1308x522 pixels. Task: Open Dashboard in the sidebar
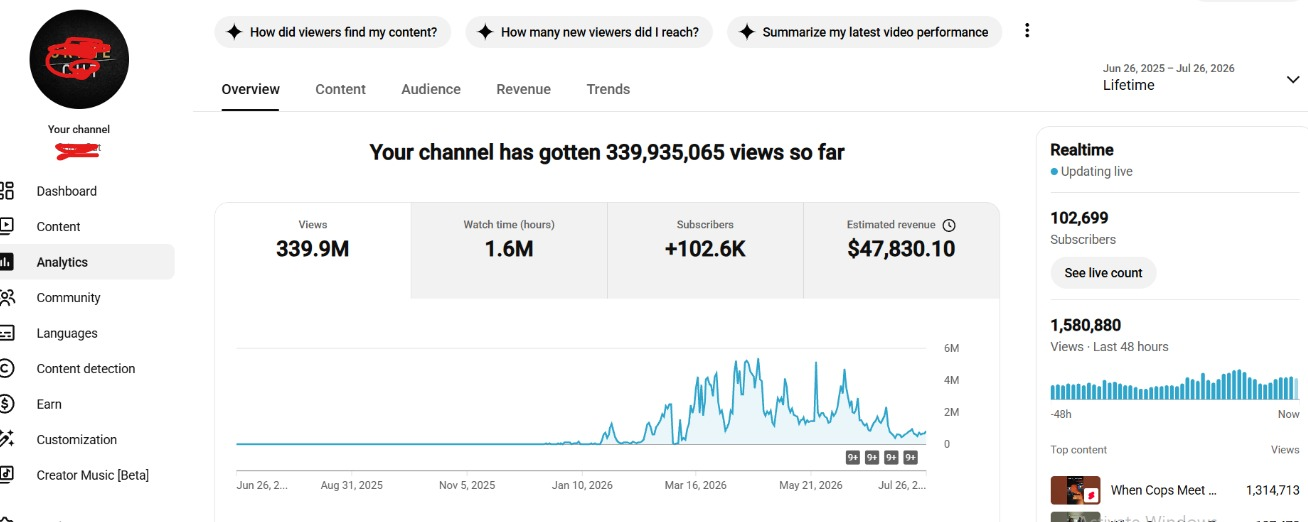click(x=67, y=191)
